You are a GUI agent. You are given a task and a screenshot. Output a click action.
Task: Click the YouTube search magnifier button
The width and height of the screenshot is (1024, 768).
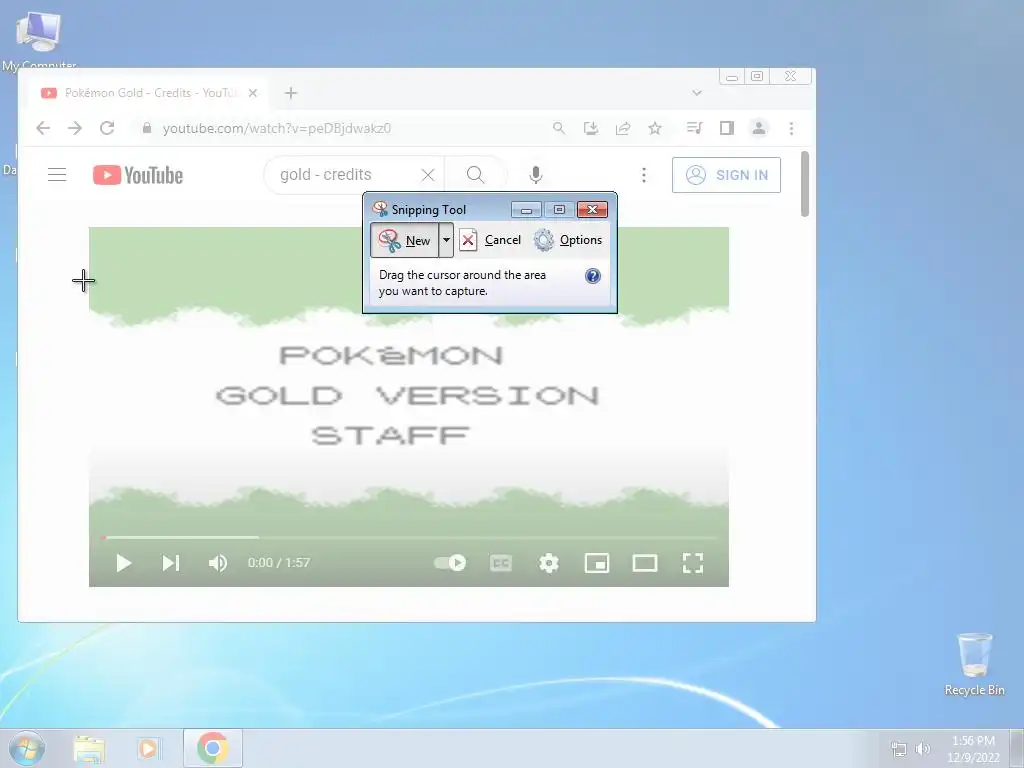coord(476,175)
